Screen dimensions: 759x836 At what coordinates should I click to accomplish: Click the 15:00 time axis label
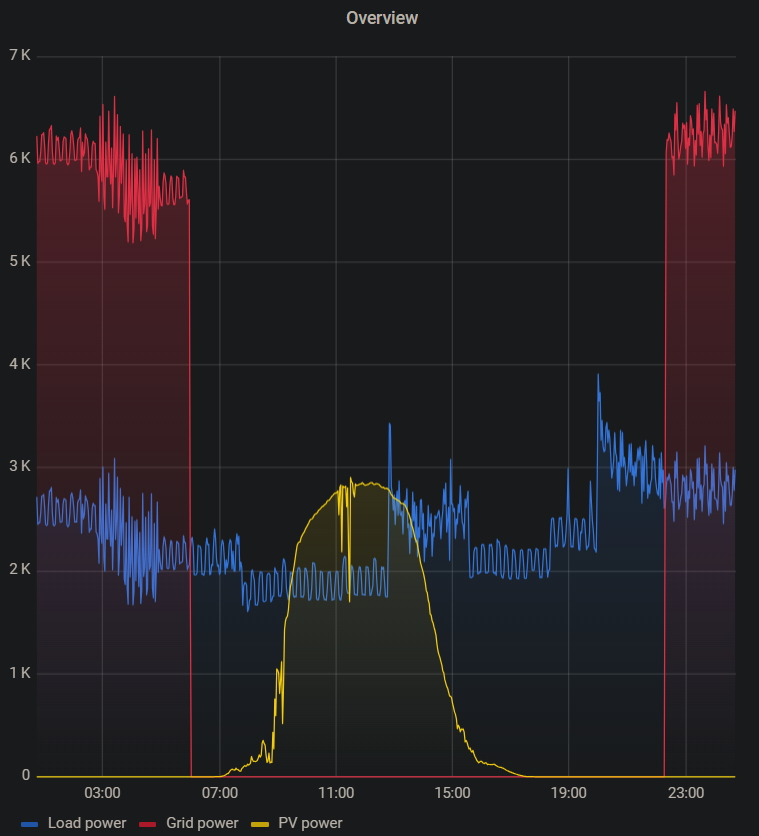pos(452,793)
